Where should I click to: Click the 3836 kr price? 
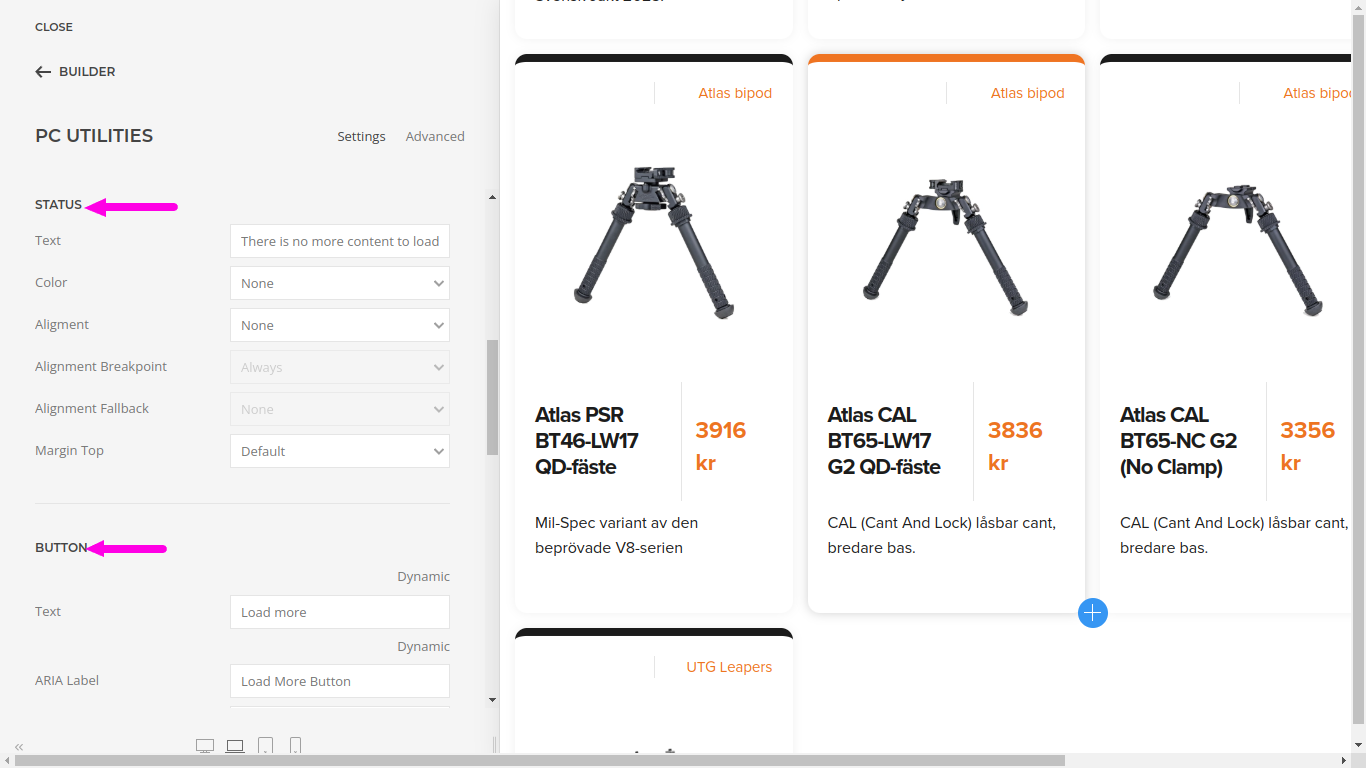pyautogui.click(x=1015, y=446)
